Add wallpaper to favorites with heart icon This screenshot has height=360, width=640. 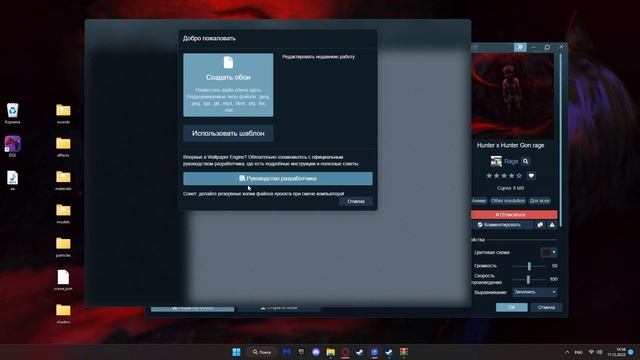(531, 176)
